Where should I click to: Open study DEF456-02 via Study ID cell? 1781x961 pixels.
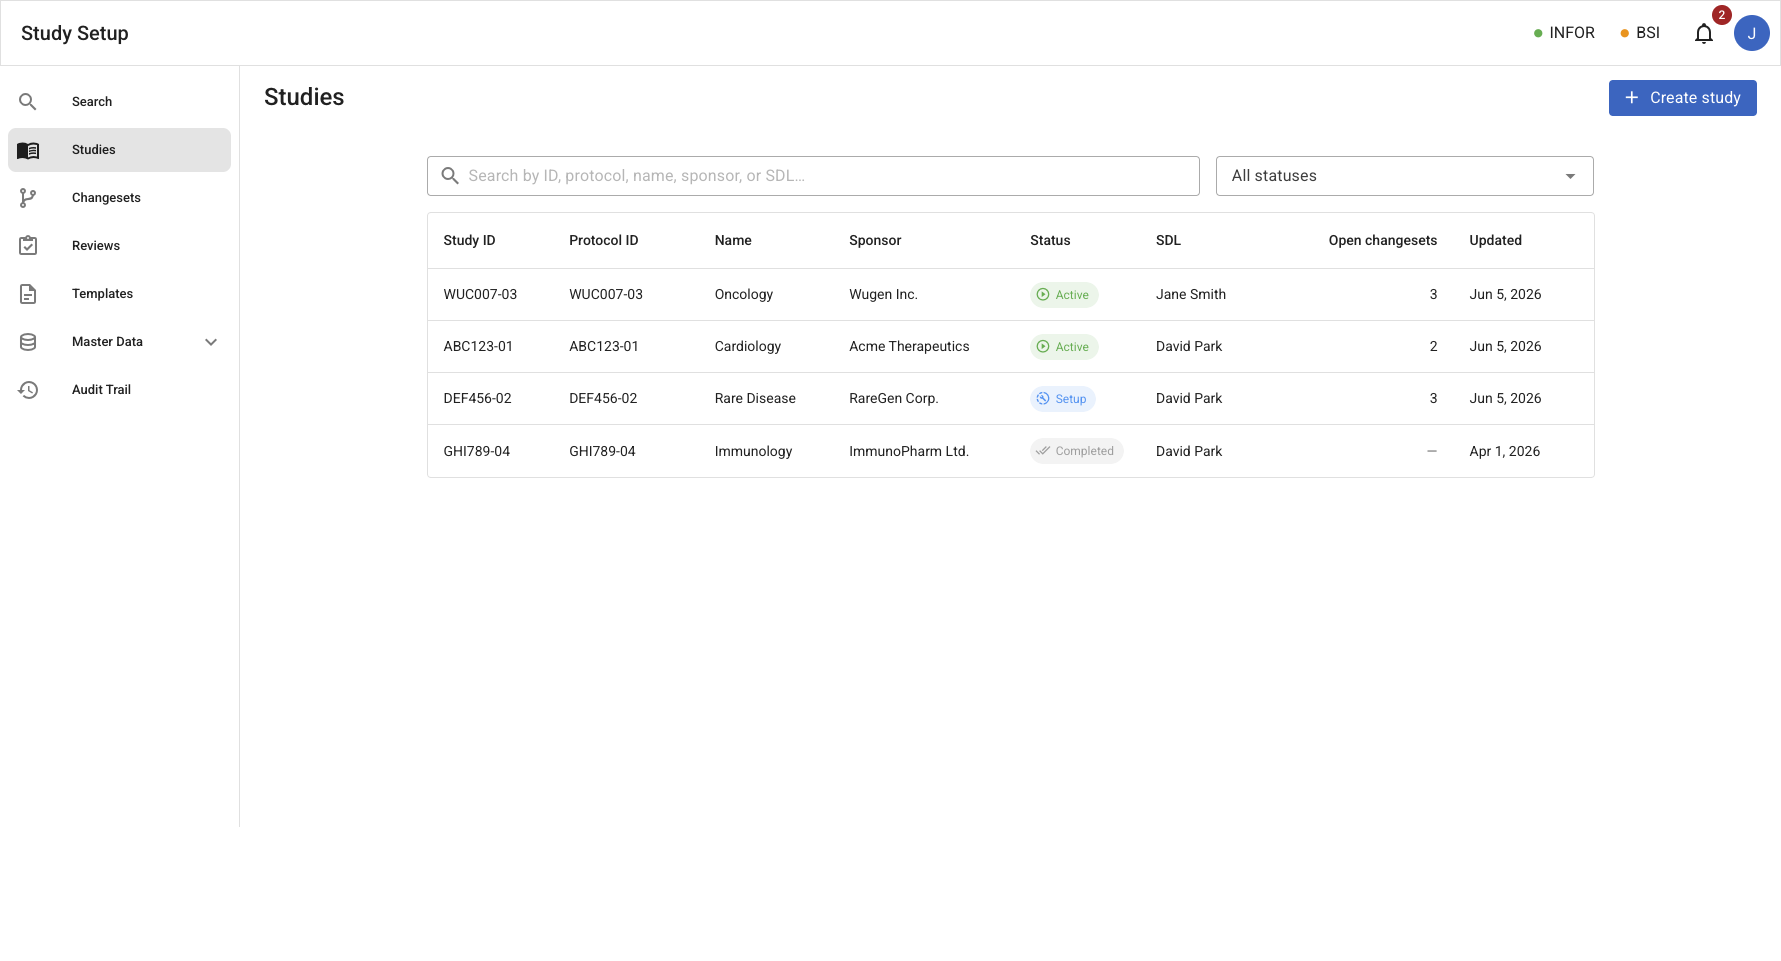[x=477, y=399]
